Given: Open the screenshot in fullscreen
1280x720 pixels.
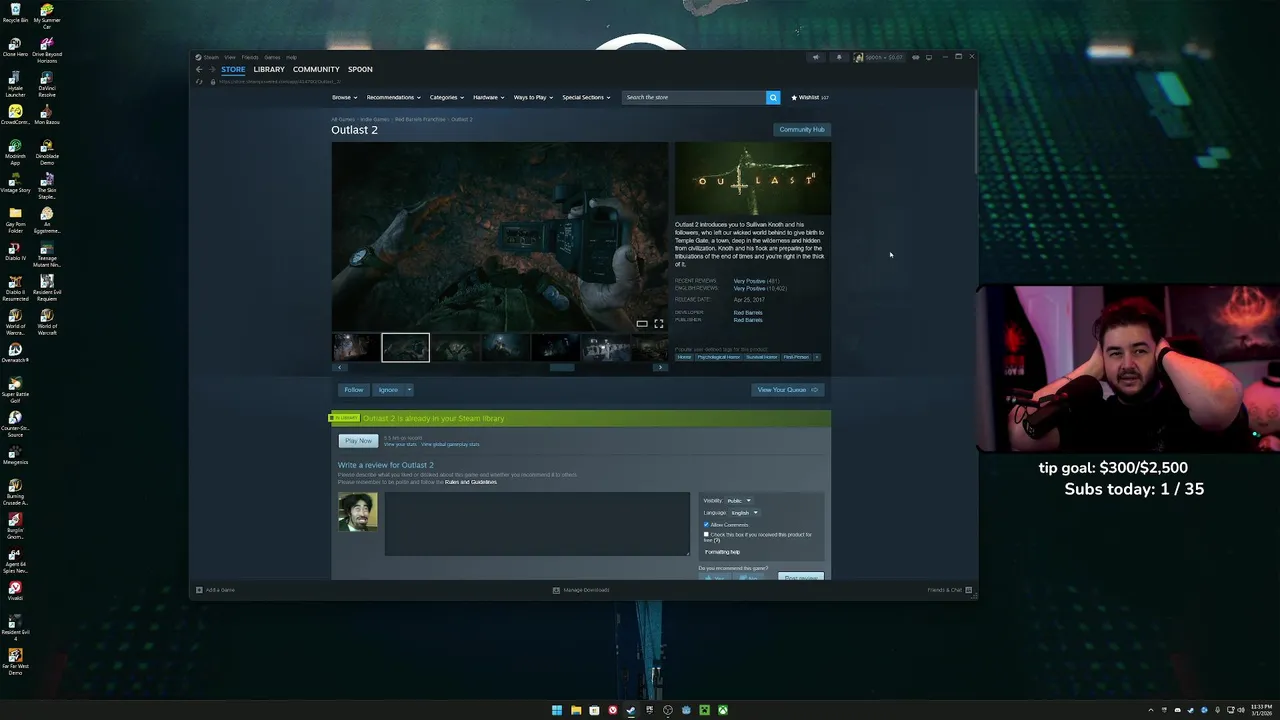Looking at the screenshot, I should (659, 324).
